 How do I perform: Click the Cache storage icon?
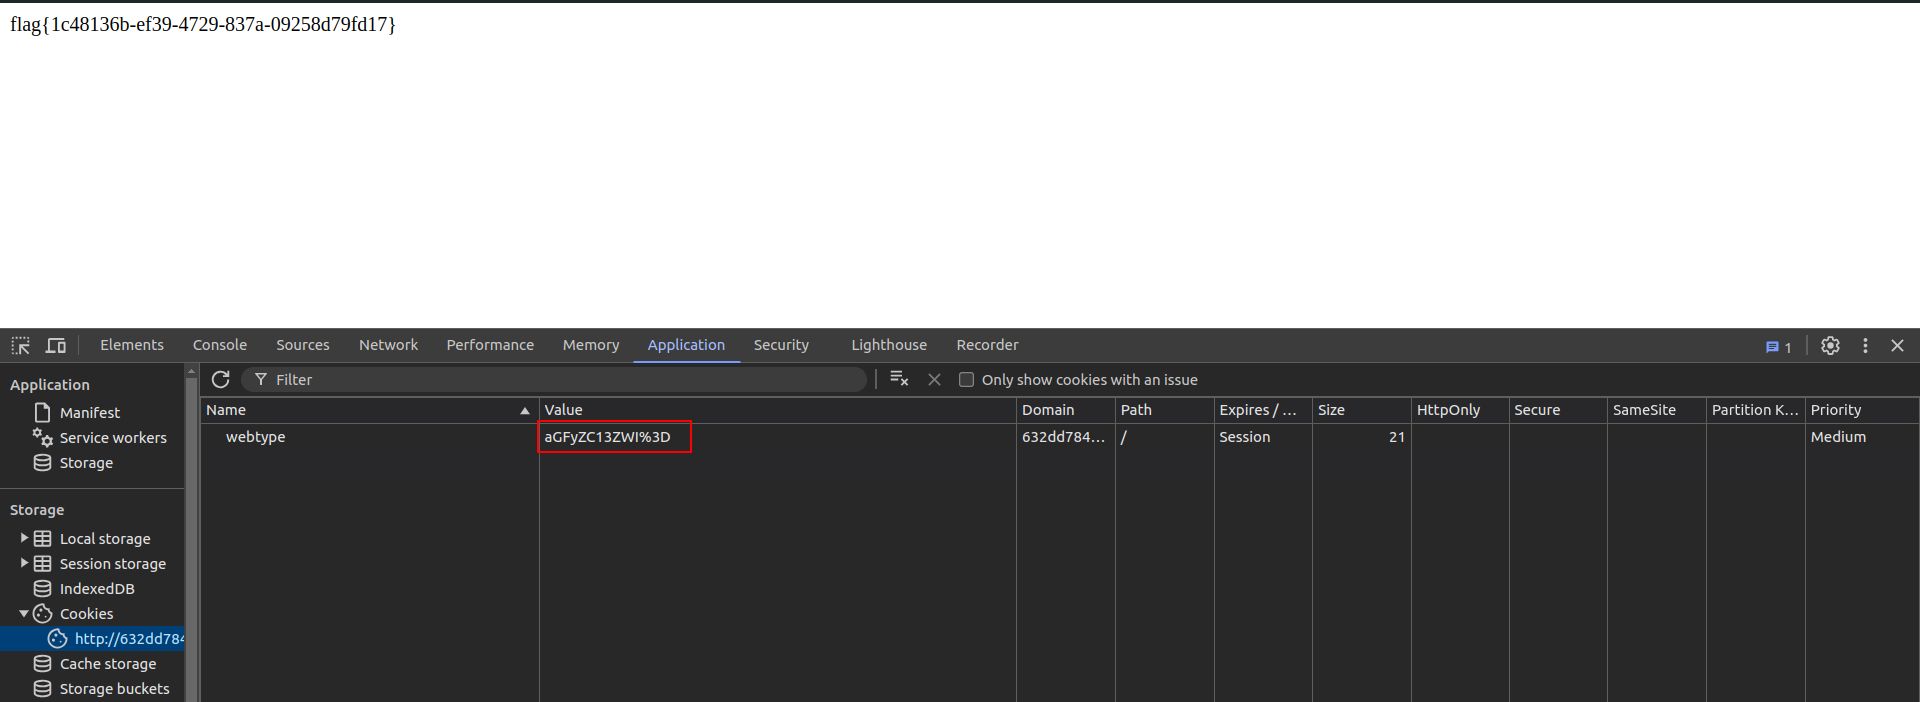pyautogui.click(x=42, y=663)
